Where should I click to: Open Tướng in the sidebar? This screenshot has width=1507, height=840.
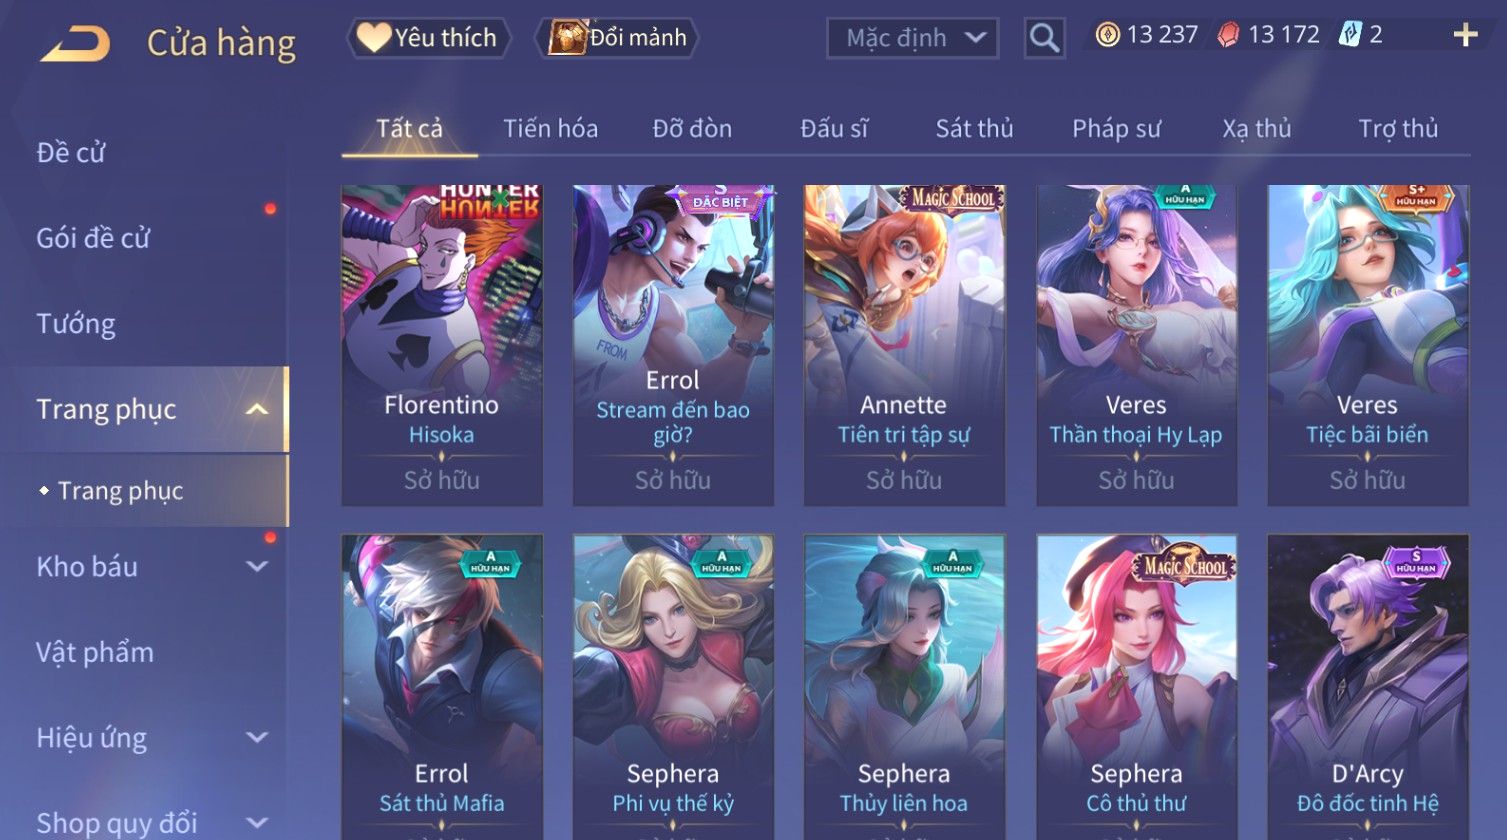(76, 324)
